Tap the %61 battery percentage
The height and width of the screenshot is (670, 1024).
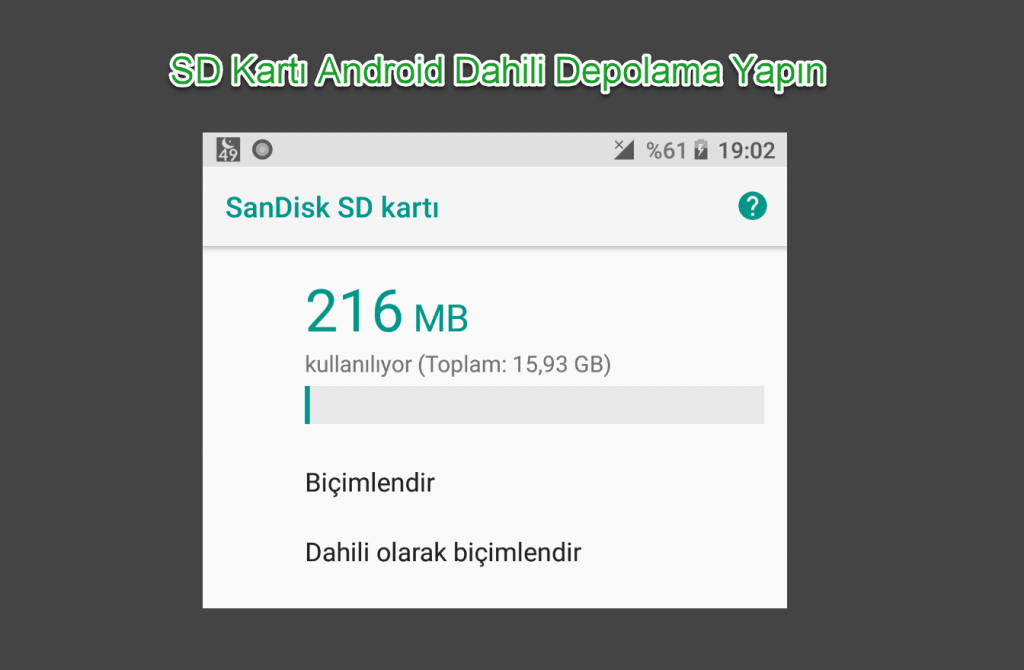click(665, 151)
